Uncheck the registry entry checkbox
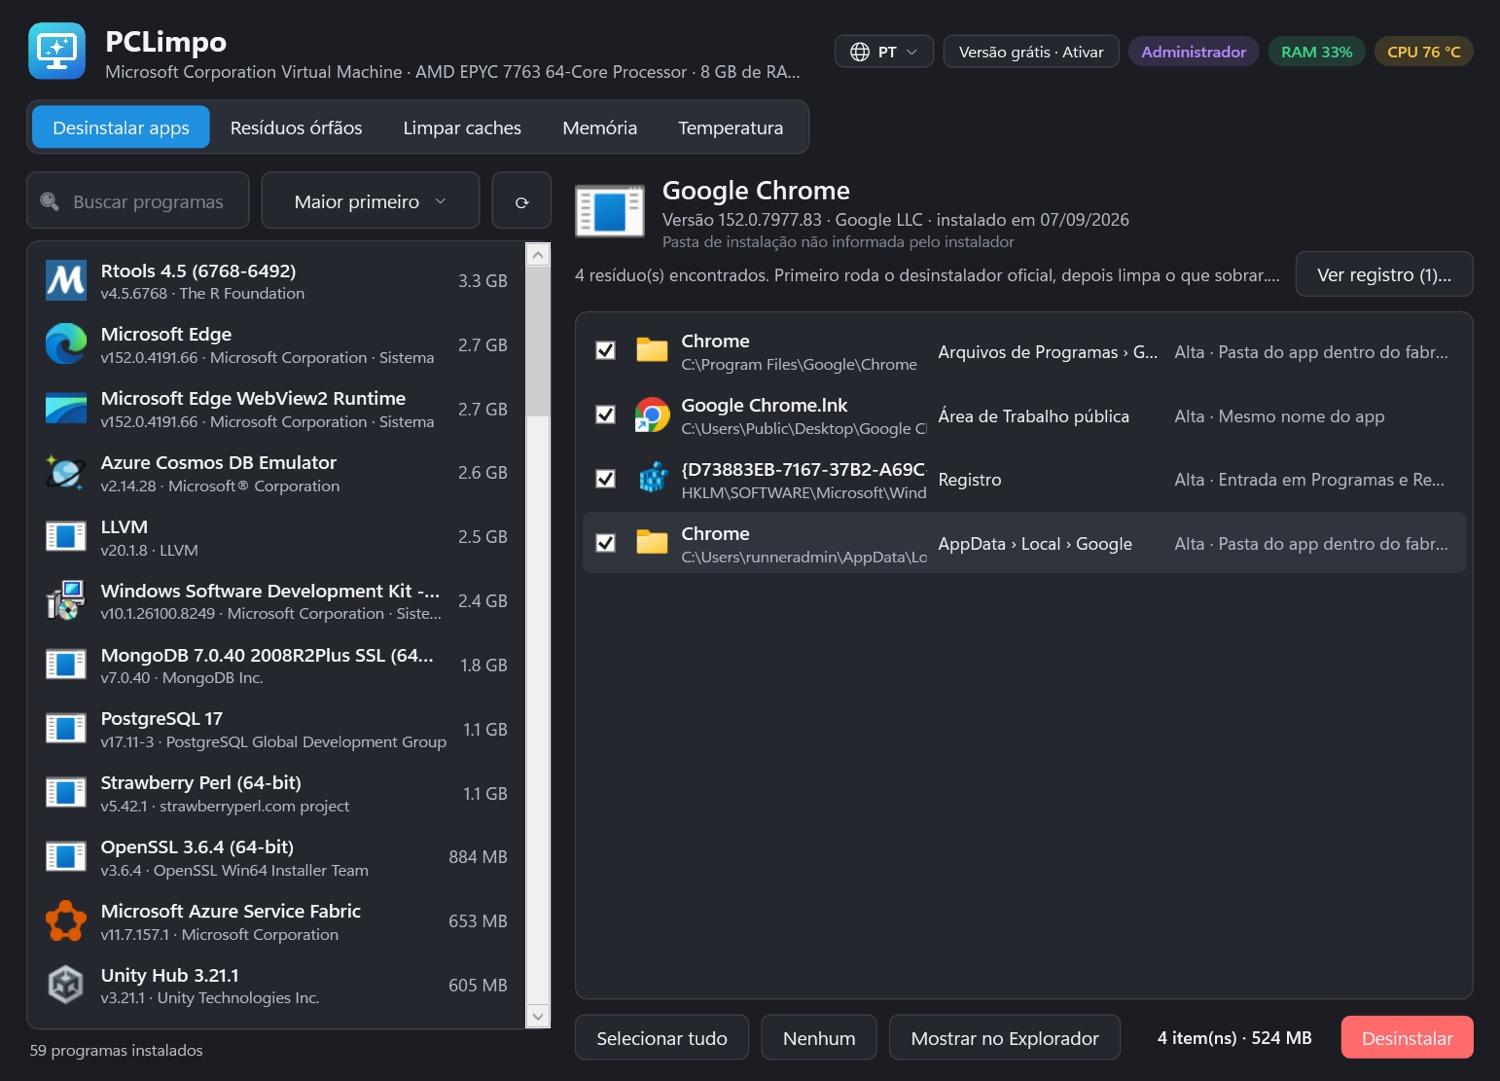This screenshot has width=1500, height=1081. (605, 479)
